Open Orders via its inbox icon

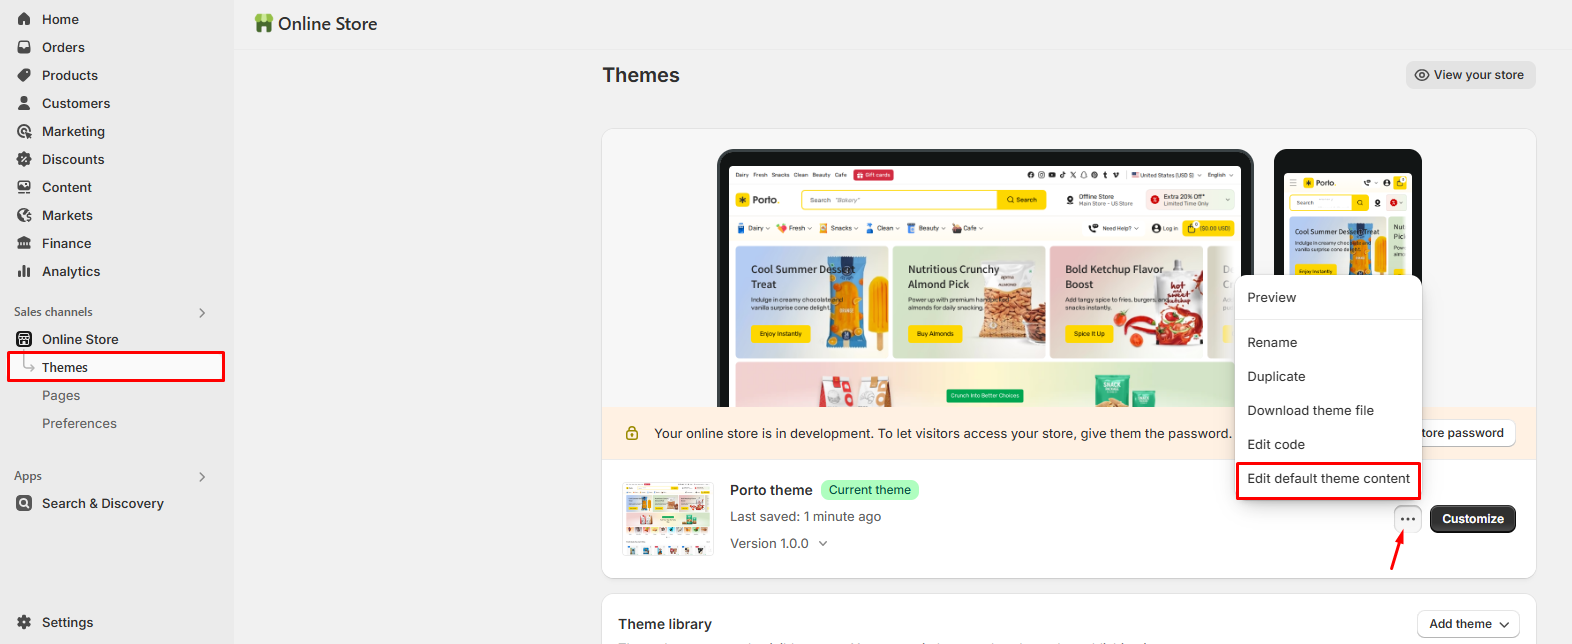pos(24,47)
